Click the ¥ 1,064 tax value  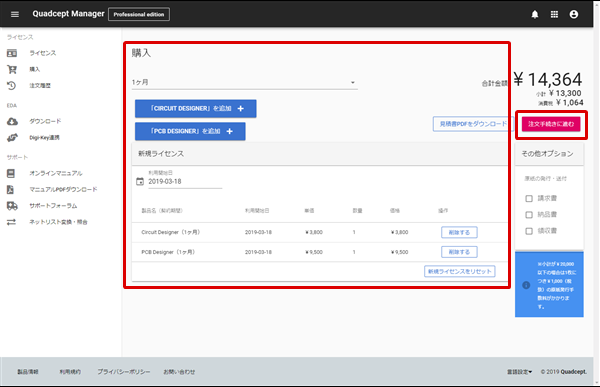(570, 103)
